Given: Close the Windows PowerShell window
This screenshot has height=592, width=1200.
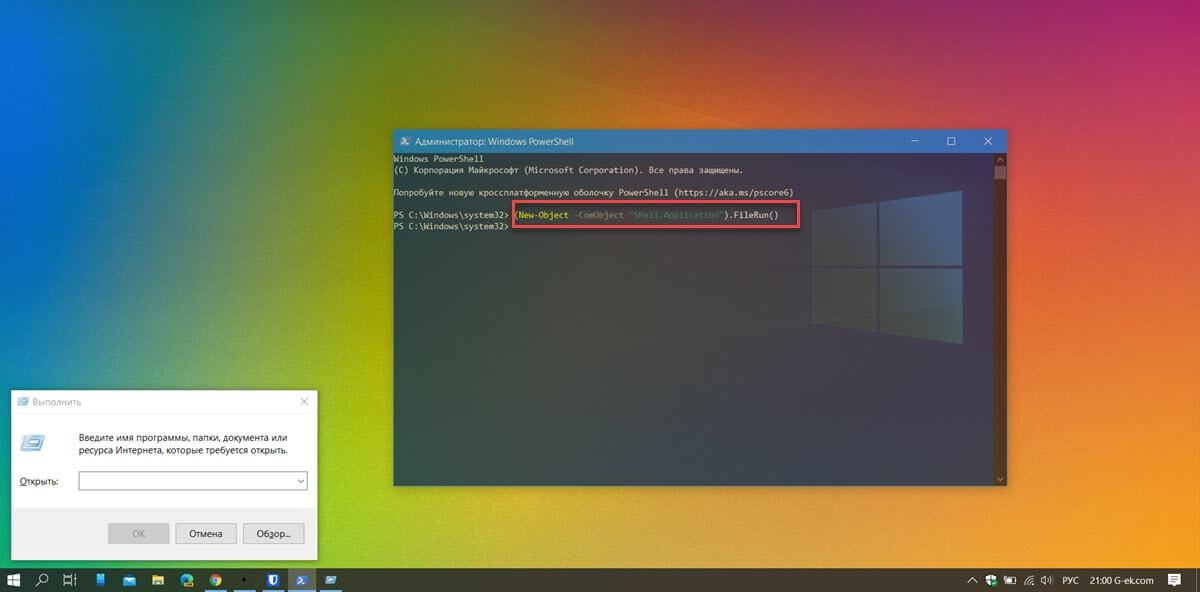Looking at the screenshot, I should (x=988, y=141).
